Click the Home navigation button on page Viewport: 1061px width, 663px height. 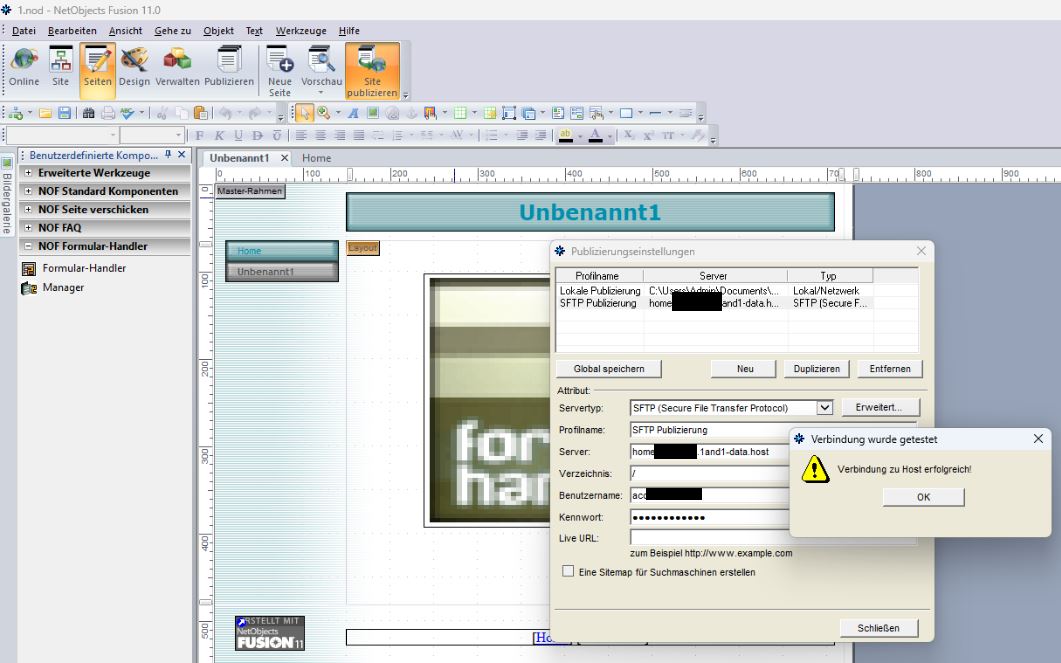coord(281,251)
